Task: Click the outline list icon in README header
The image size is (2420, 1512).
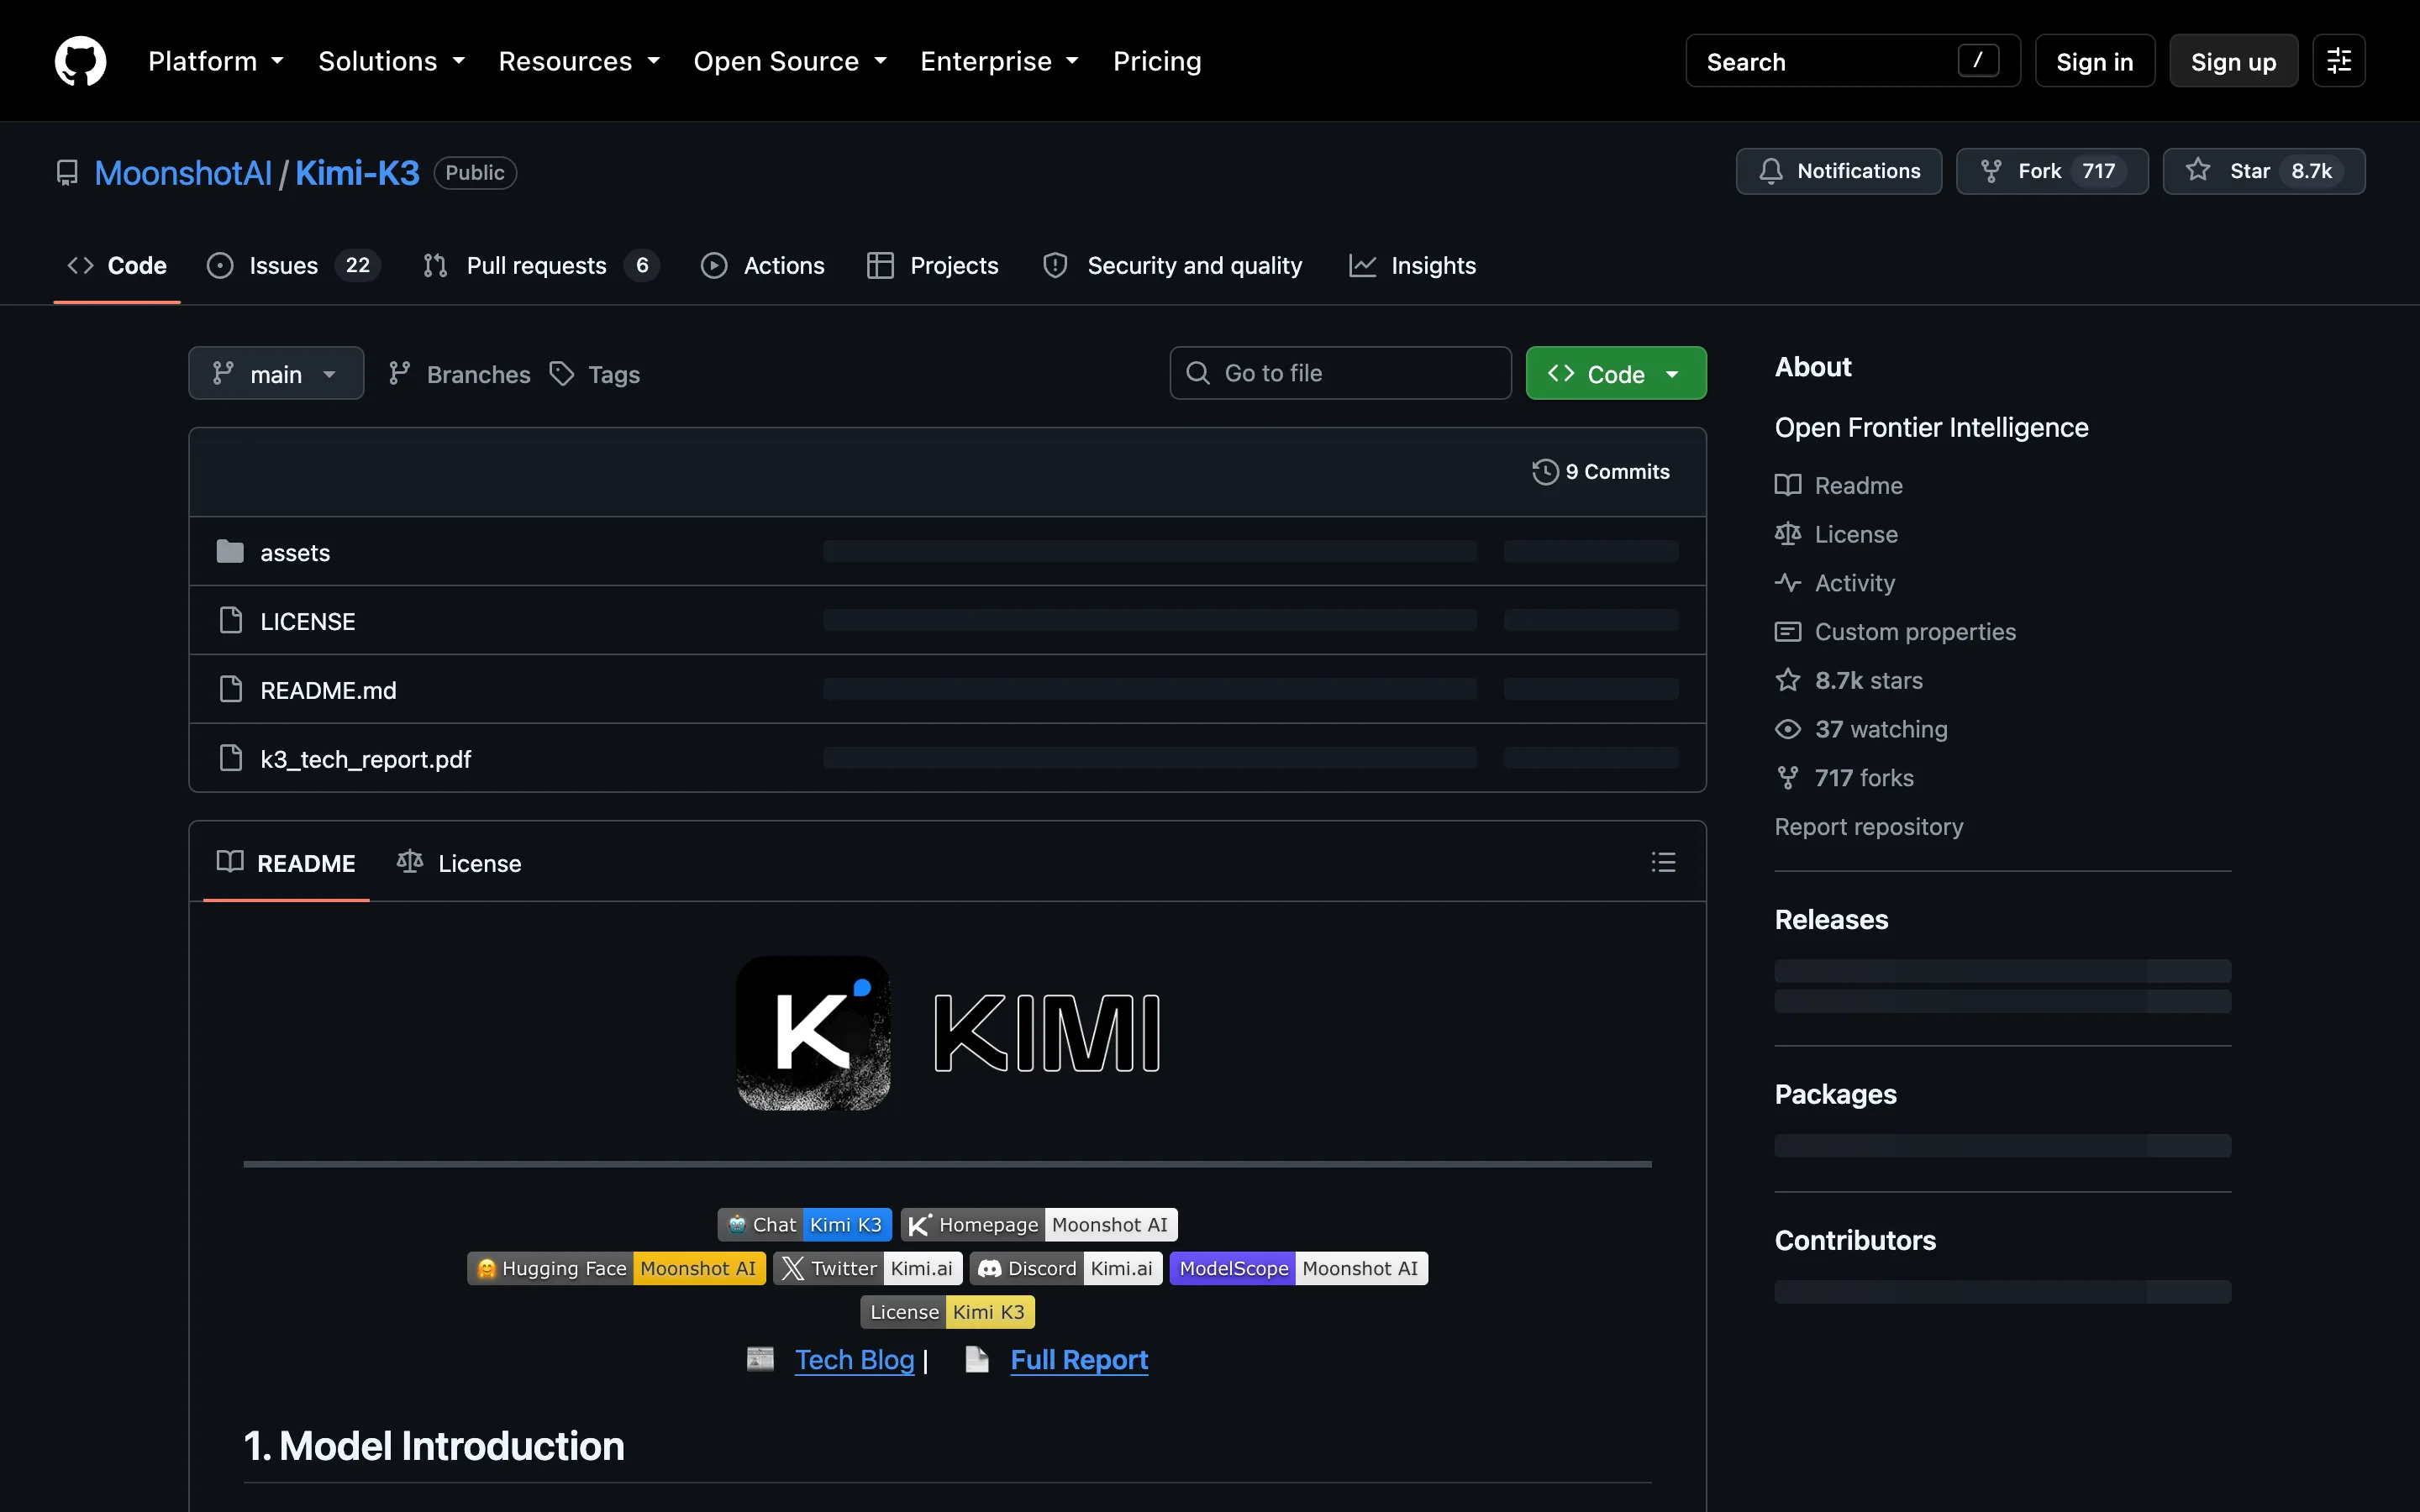Action: coord(1663,862)
